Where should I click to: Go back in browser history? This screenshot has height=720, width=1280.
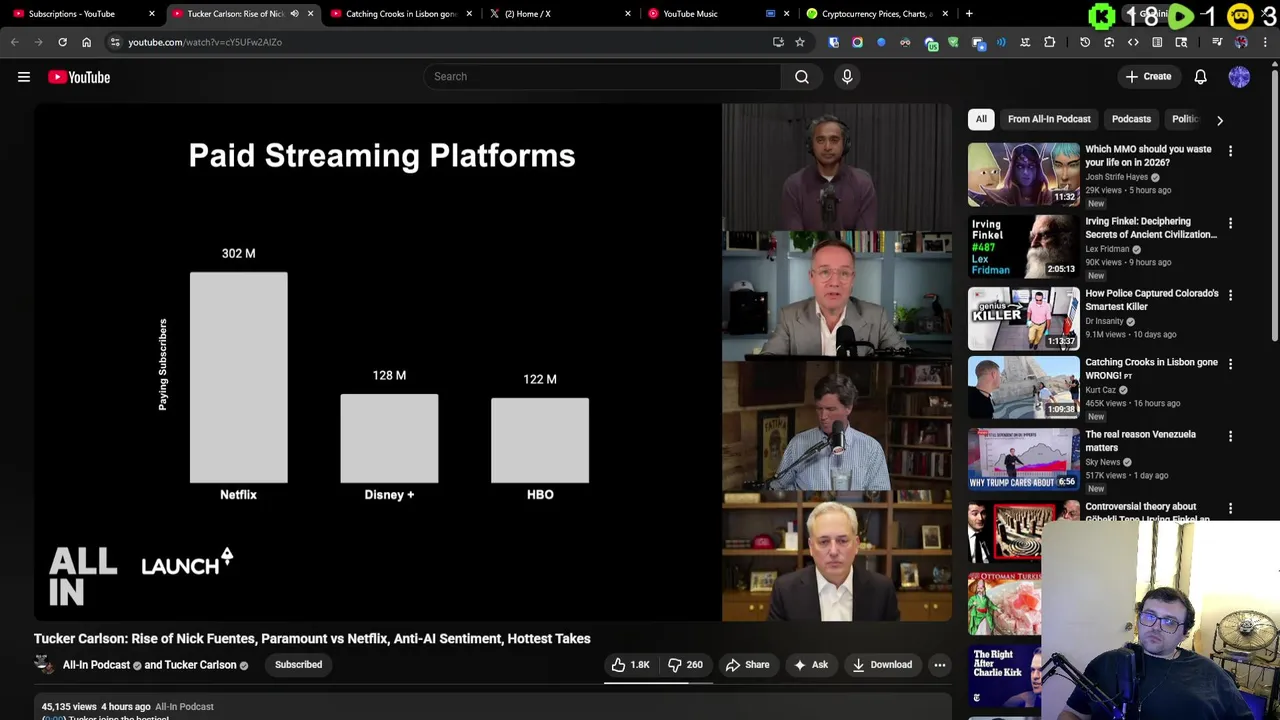(x=14, y=42)
